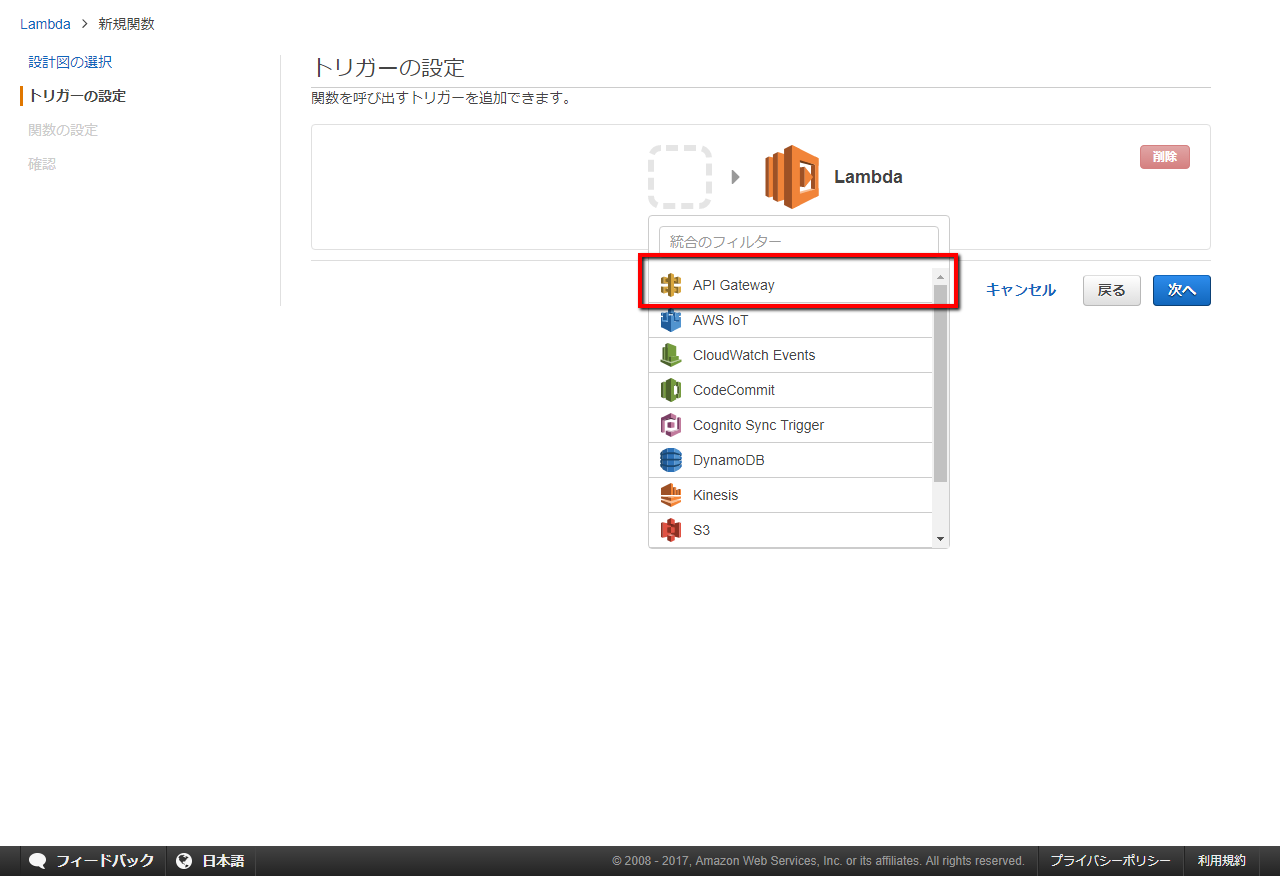This screenshot has height=876, width=1280.
Task: Remove the trigger with 削除 button
Action: point(1164,157)
